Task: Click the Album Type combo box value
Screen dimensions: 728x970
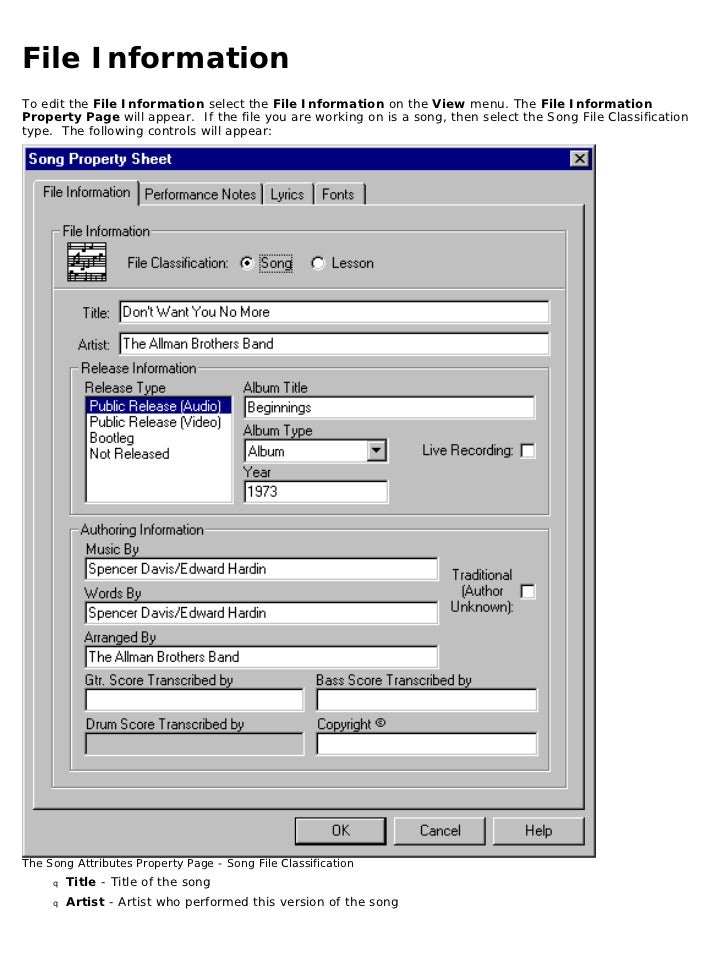Action: (x=306, y=451)
